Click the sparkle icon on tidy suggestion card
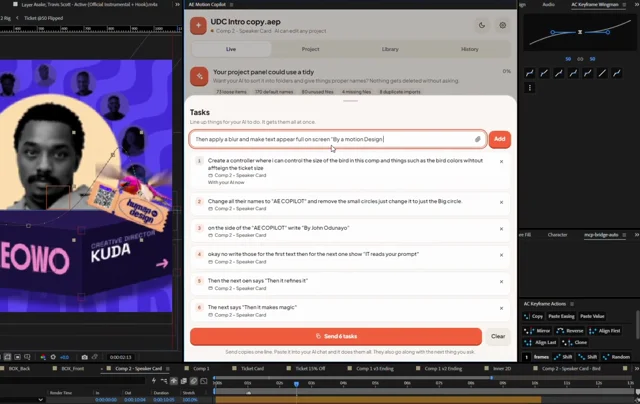The width and height of the screenshot is (640, 404). tap(199, 76)
